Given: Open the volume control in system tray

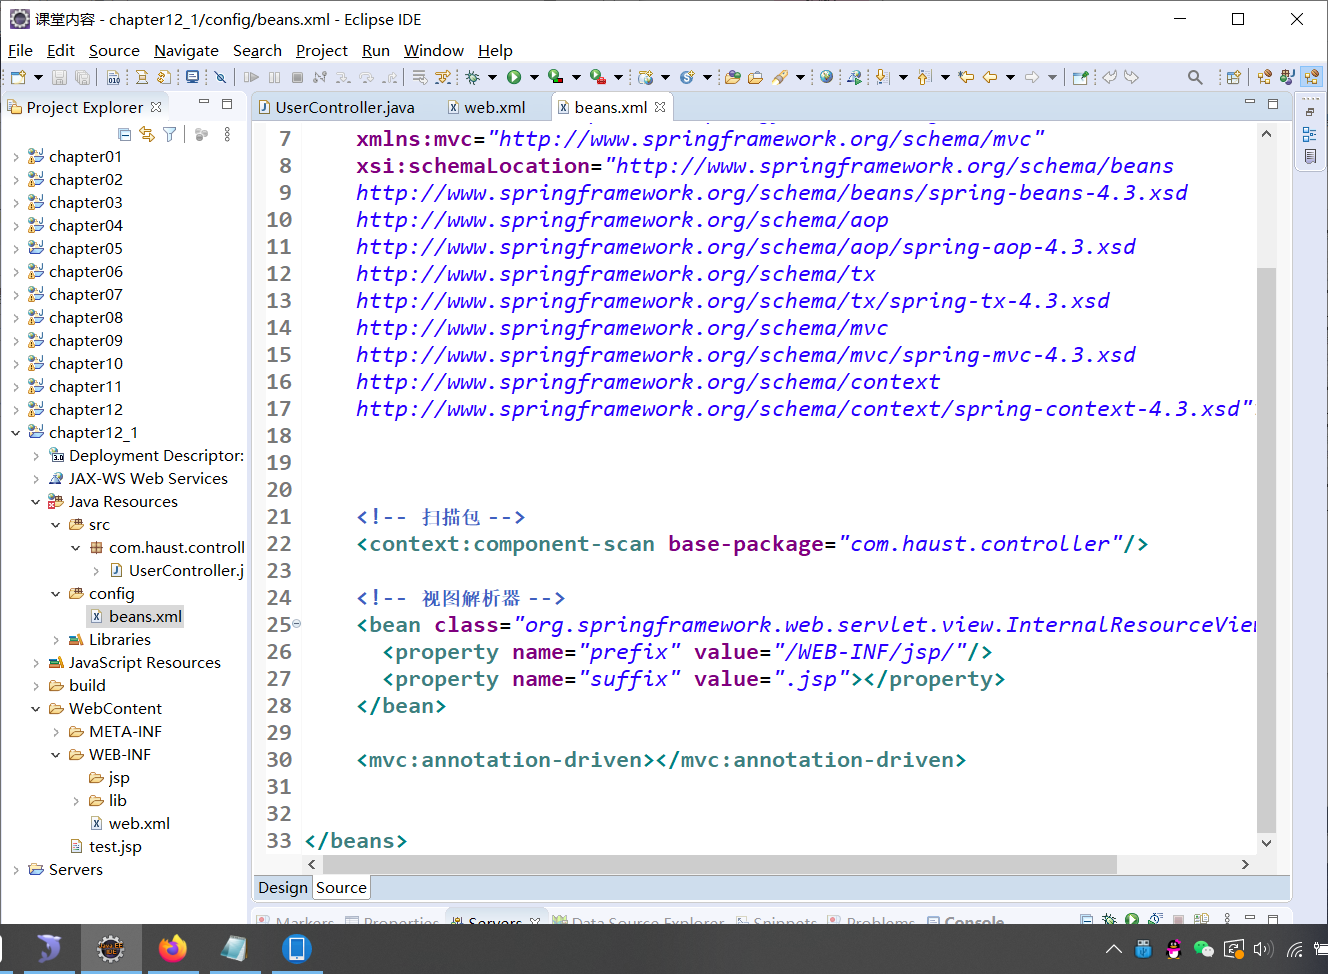Looking at the screenshot, I should coord(1263,950).
